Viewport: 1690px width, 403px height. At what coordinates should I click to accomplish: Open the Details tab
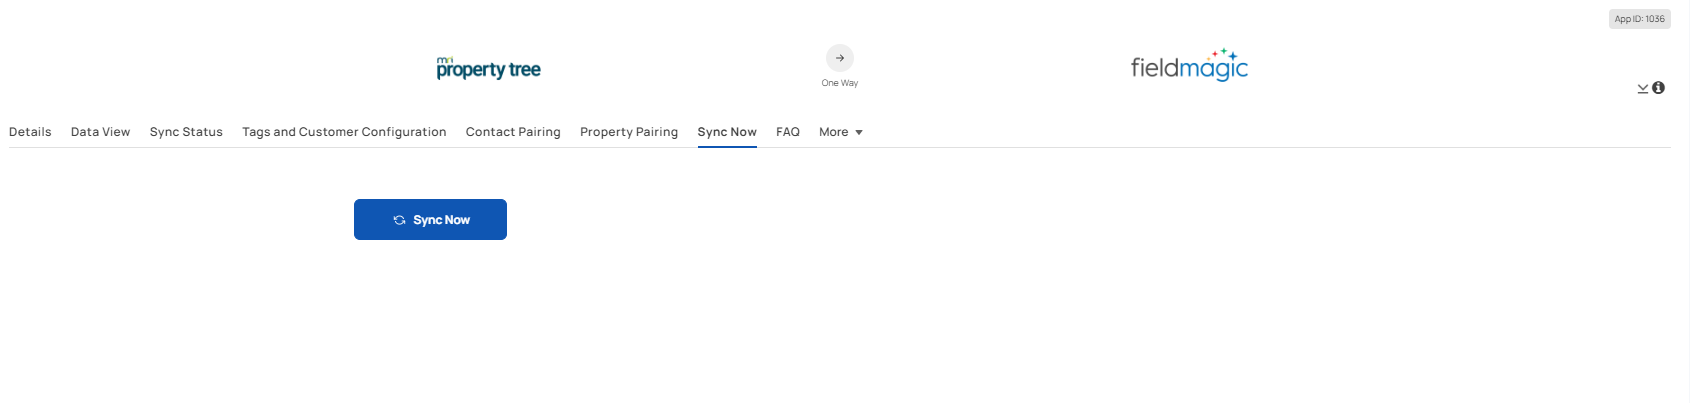tap(30, 132)
